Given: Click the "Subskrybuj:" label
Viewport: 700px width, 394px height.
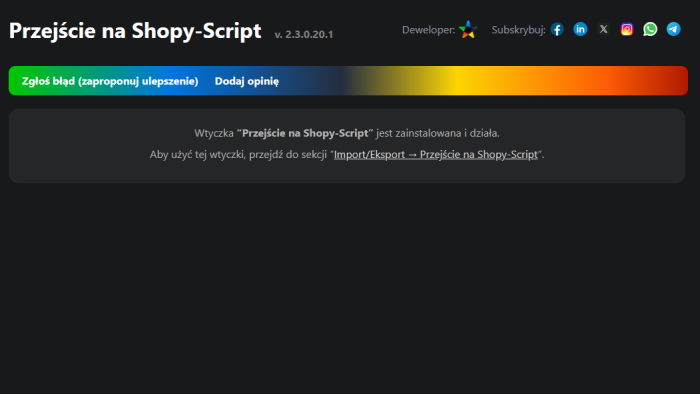Looking at the screenshot, I should pos(518,30).
